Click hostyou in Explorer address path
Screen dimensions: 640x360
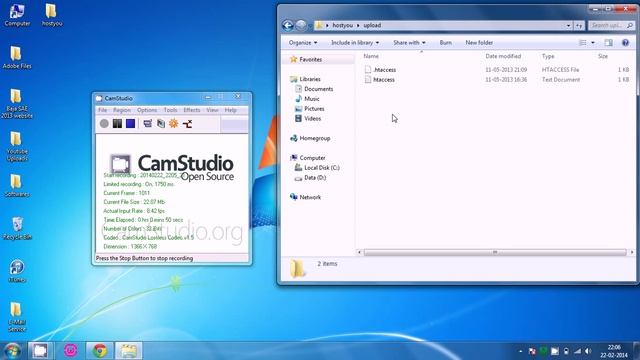pyautogui.click(x=342, y=25)
